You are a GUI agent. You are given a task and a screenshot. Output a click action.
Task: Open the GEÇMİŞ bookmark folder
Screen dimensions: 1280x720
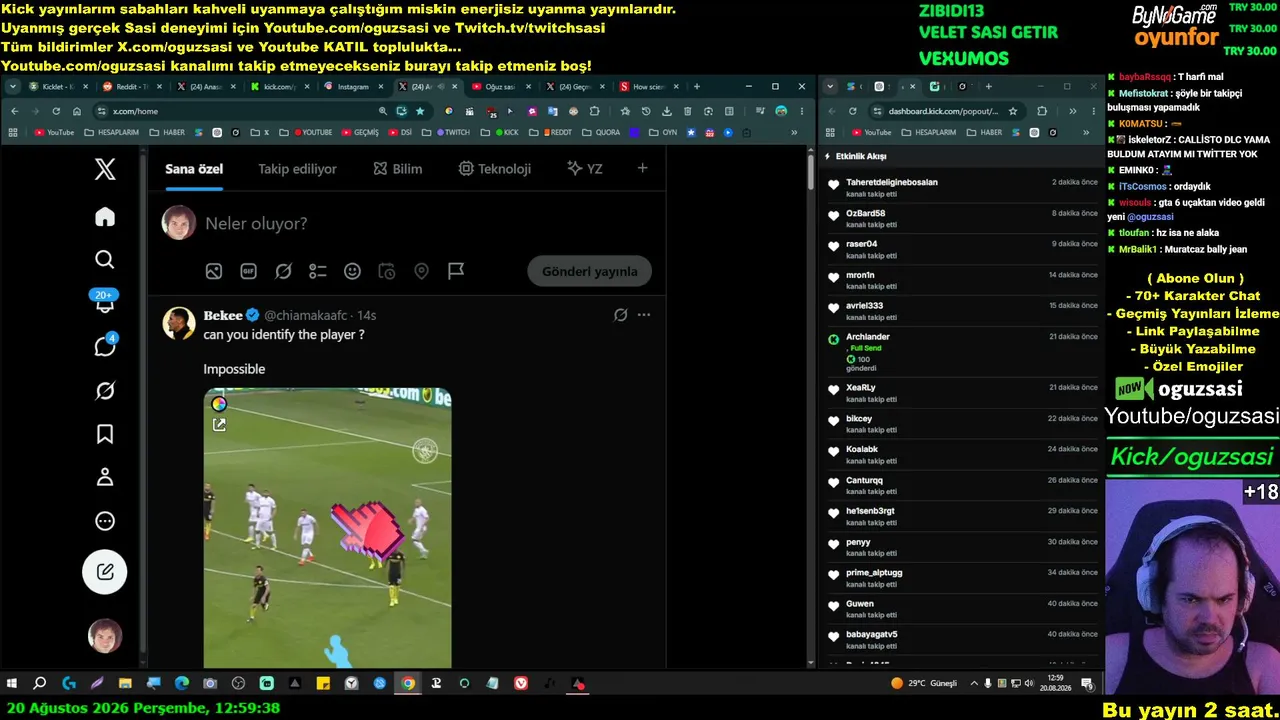[x=360, y=132]
